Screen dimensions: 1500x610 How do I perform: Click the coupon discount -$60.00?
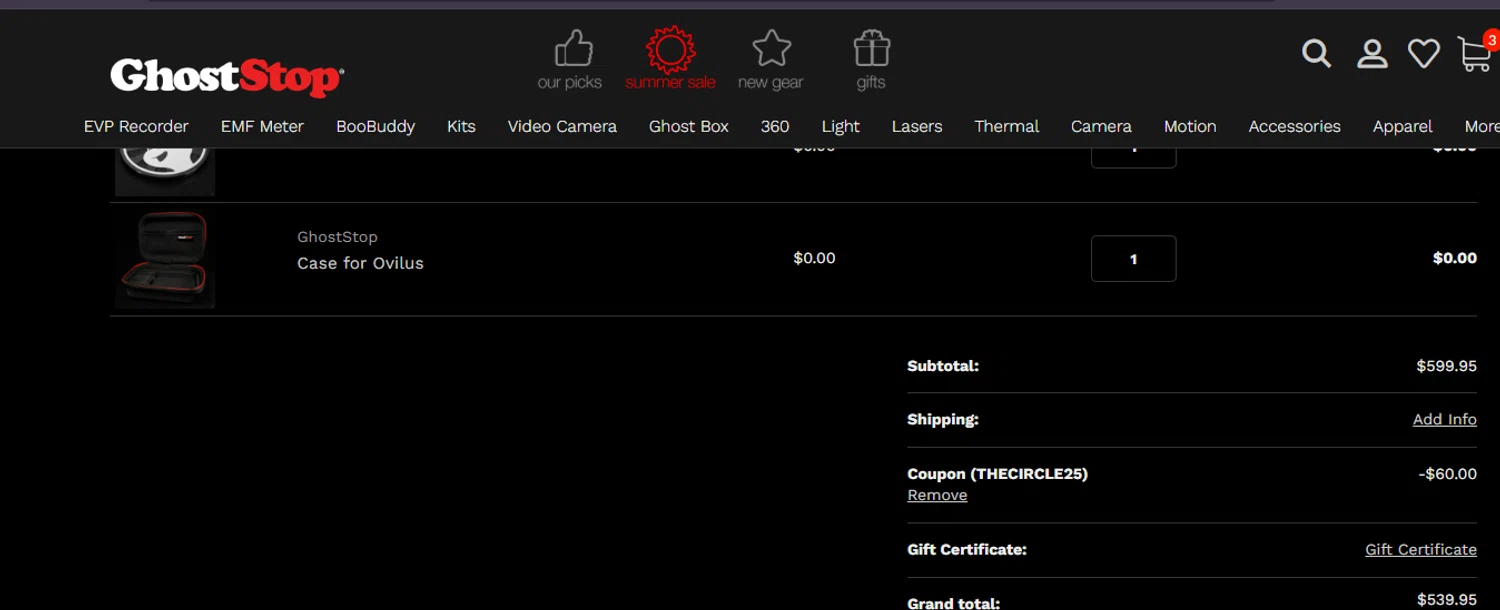(1448, 474)
